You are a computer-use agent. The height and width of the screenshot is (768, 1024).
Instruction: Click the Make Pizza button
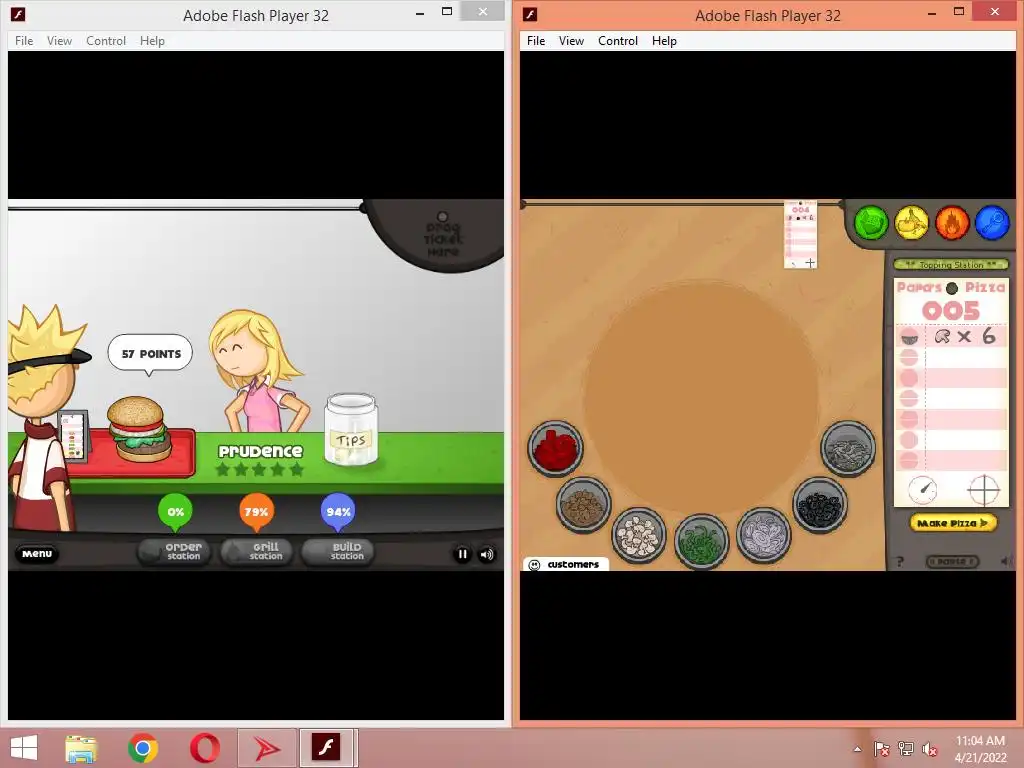(953, 523)
